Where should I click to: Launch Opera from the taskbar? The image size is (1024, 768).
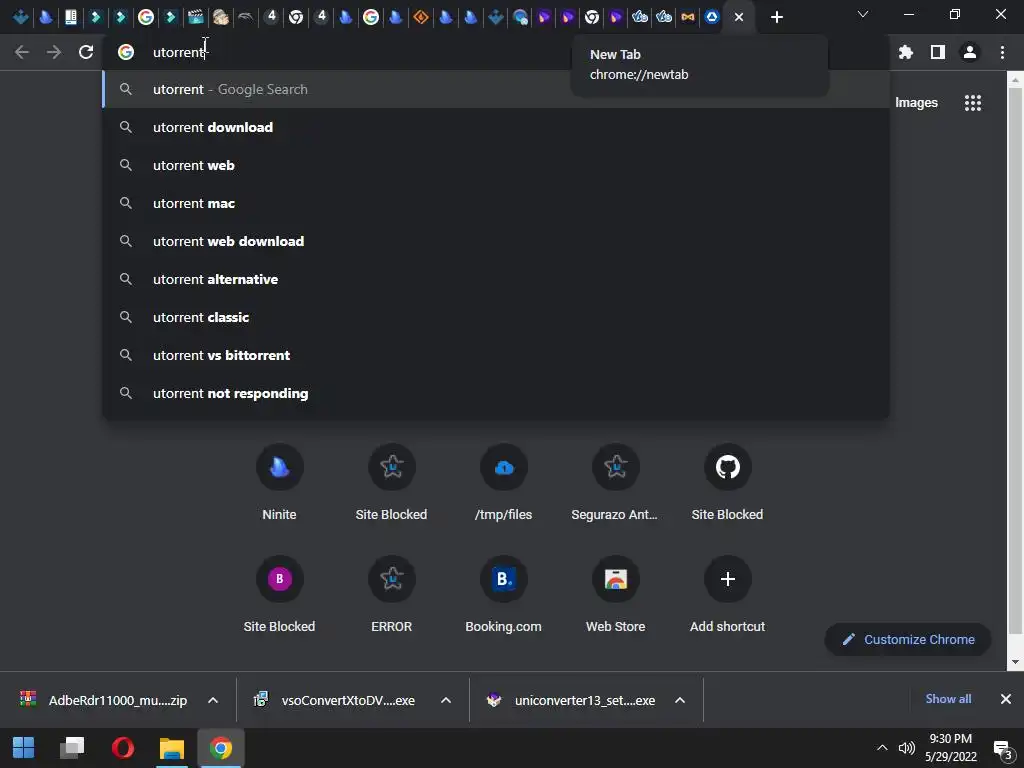[122, 748]
